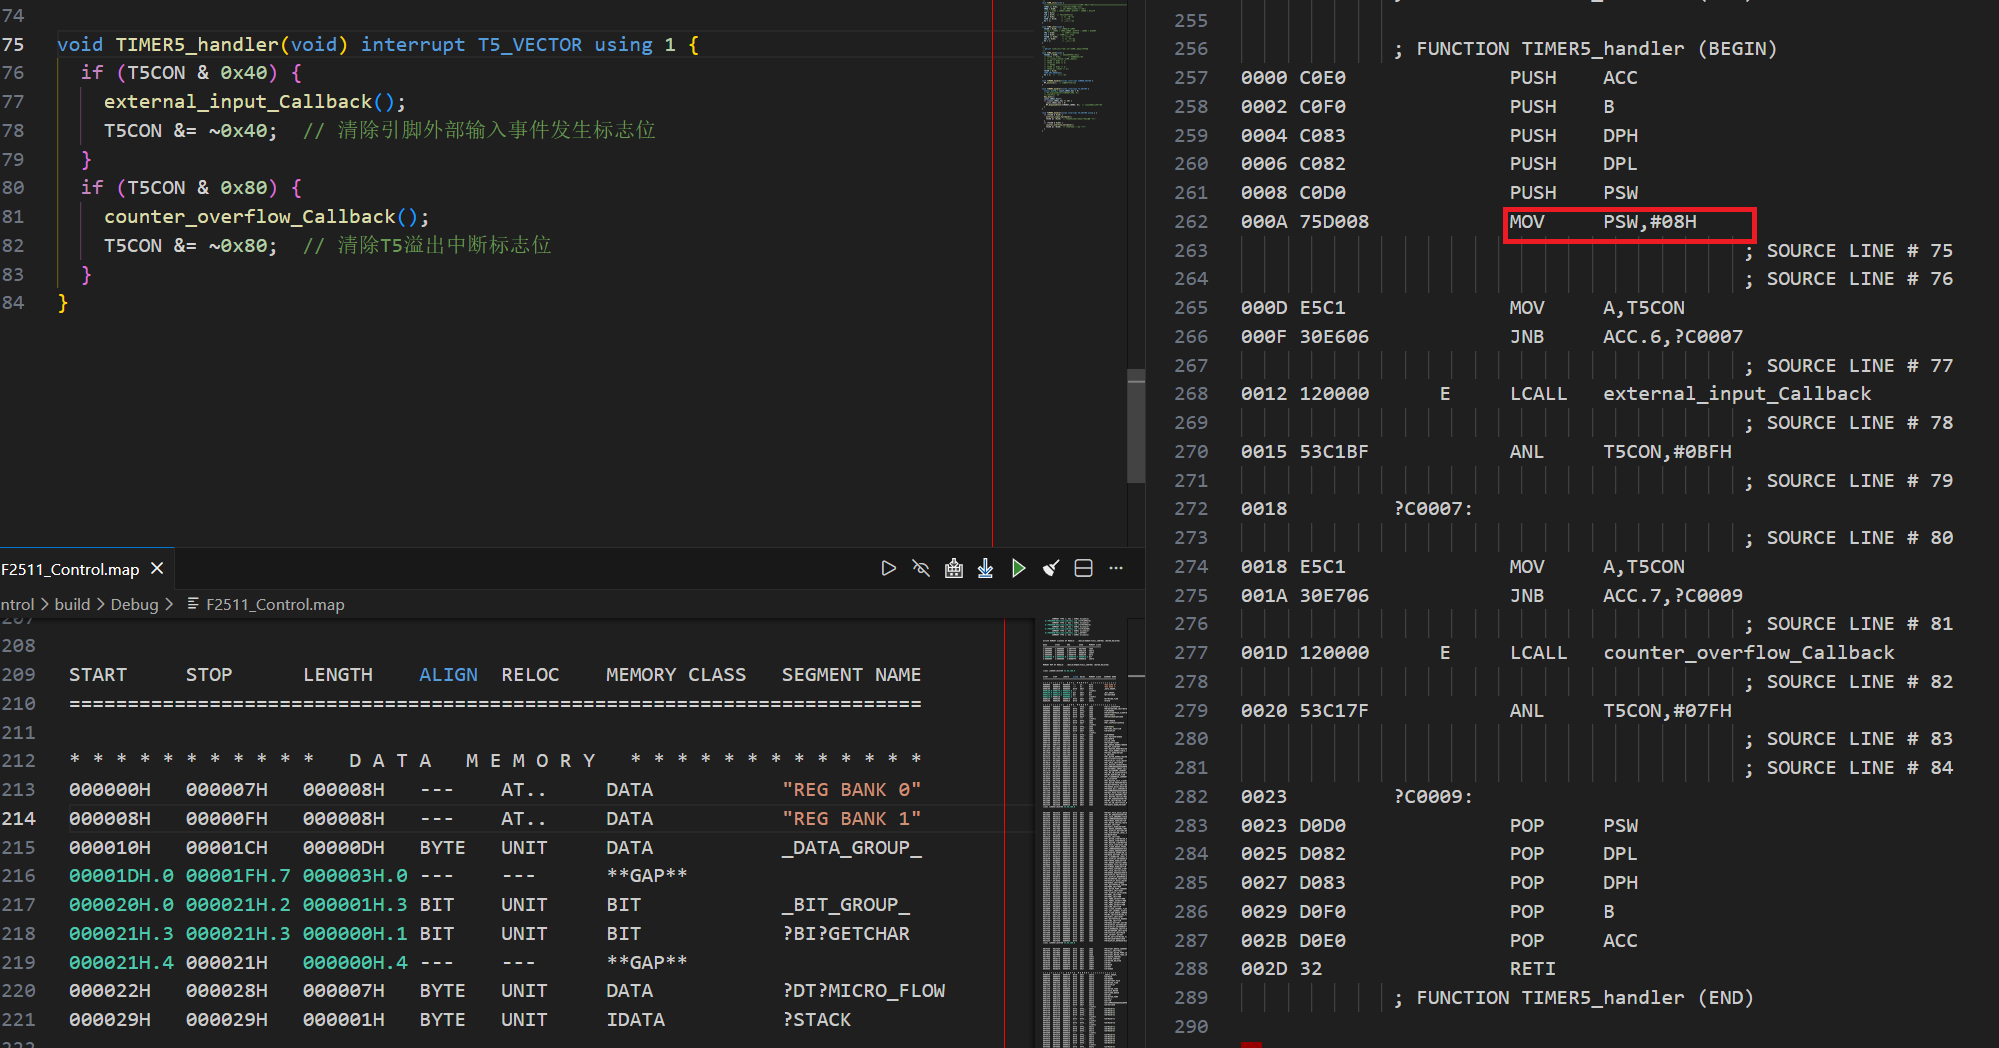Click the minimap of the map file
Viewport: 1999px width, 1048px height.
(x=1084, y=800)
